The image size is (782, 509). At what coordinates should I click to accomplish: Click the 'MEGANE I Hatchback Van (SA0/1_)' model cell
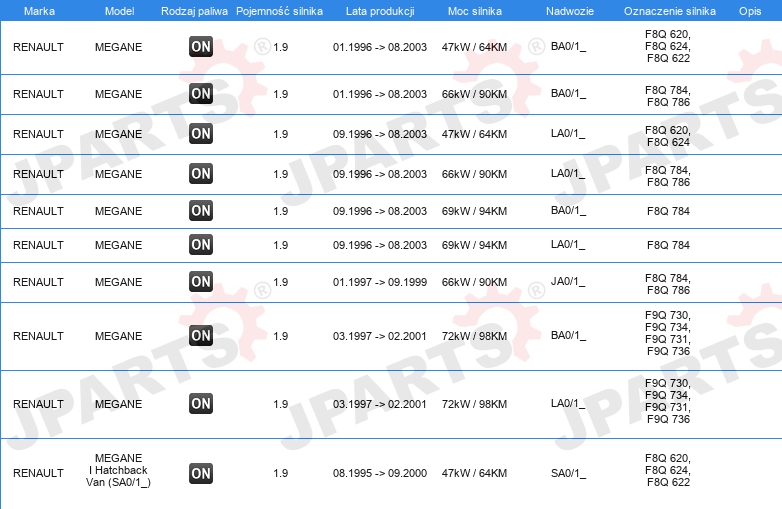pos(119,470)
